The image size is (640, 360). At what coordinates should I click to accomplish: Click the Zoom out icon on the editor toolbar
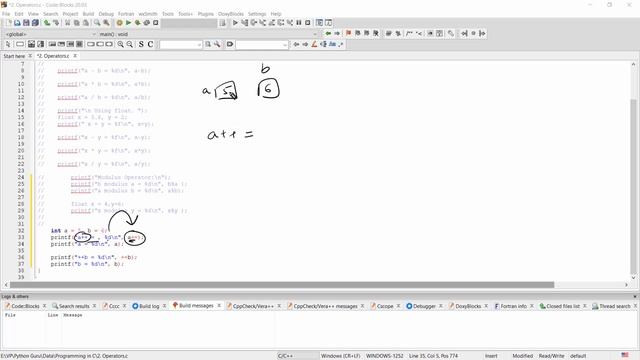coord(130,44)
